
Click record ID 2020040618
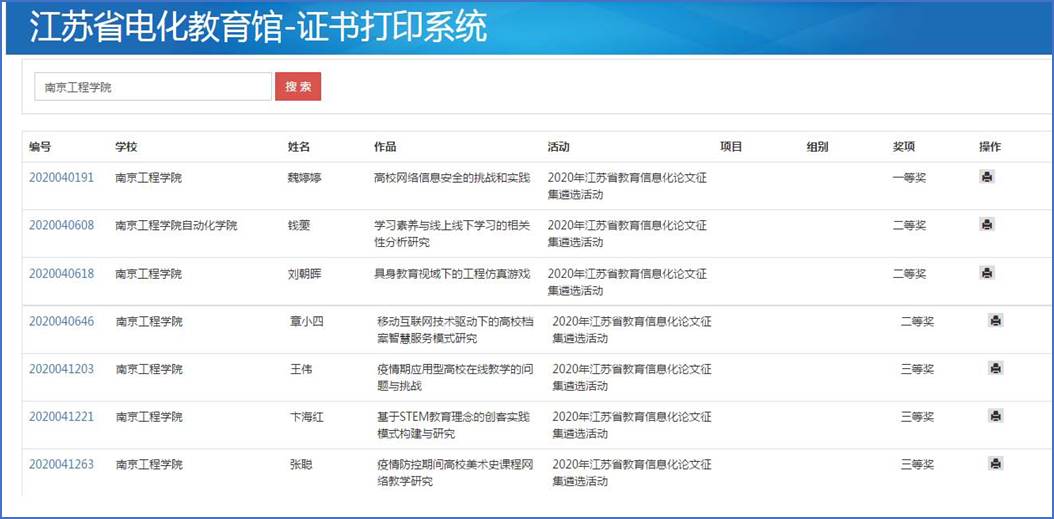click(x=61, y=273)
